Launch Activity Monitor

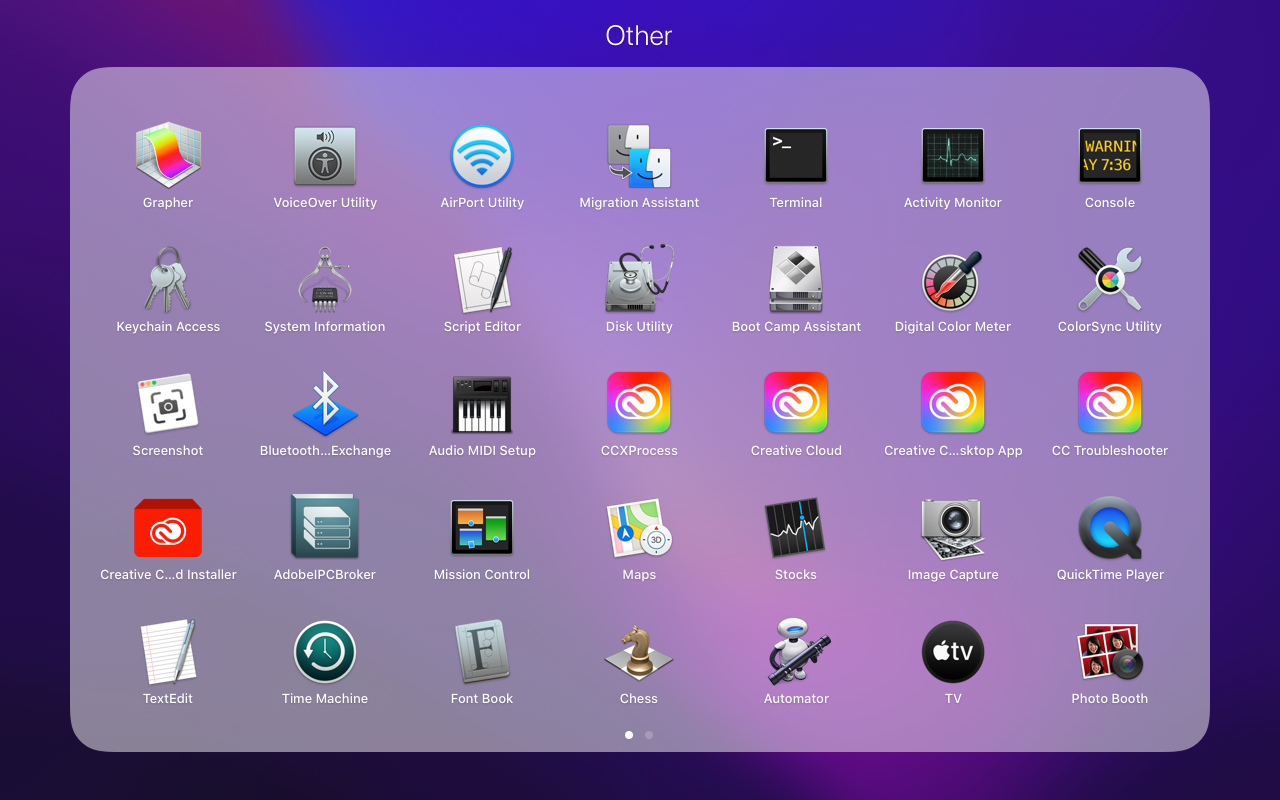coord(952,156)
